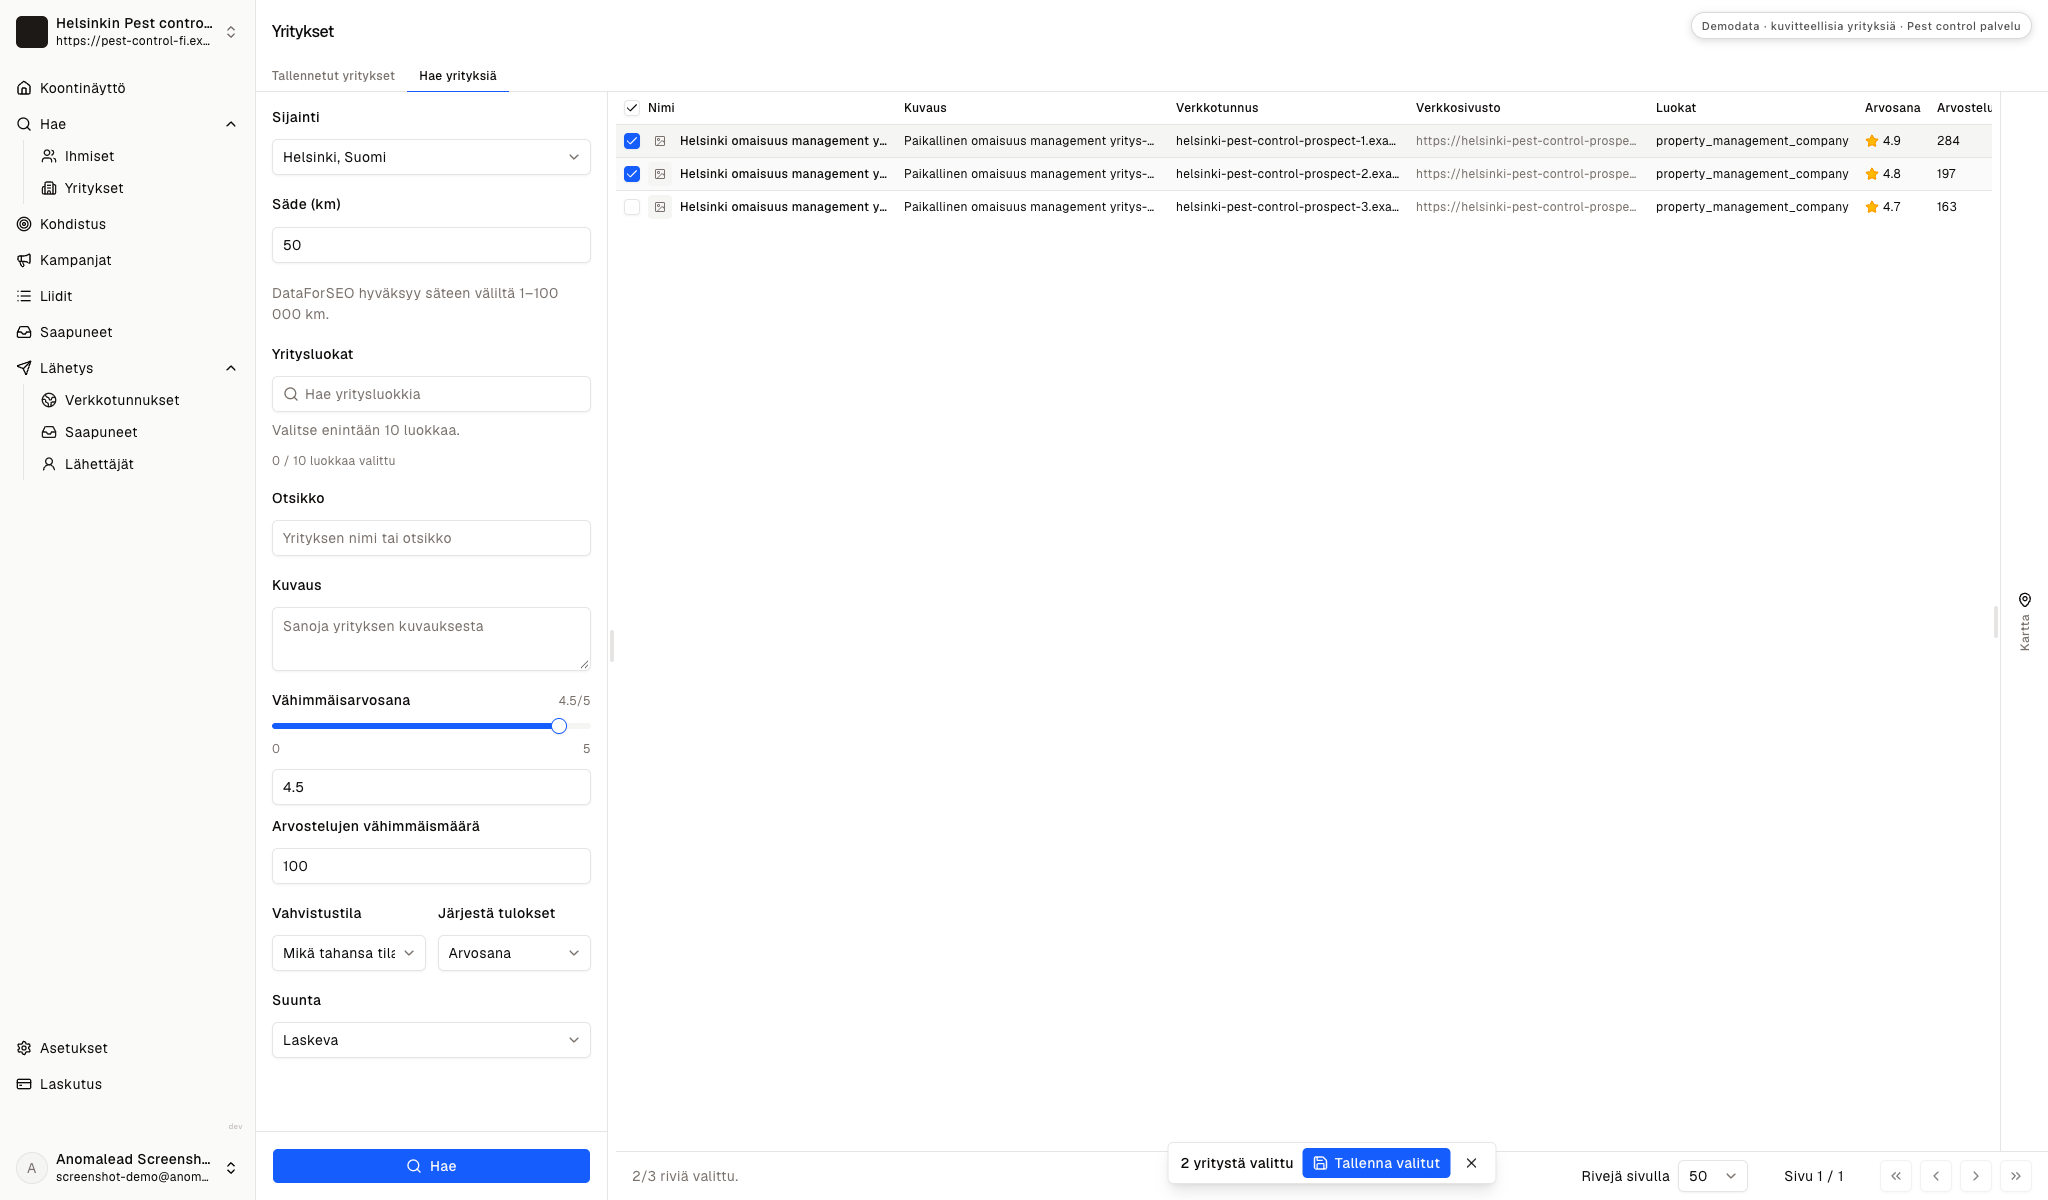Toggle the select-all header checkbox
The width and height of the screenshot is (2048, 1200).
point(632,108)
